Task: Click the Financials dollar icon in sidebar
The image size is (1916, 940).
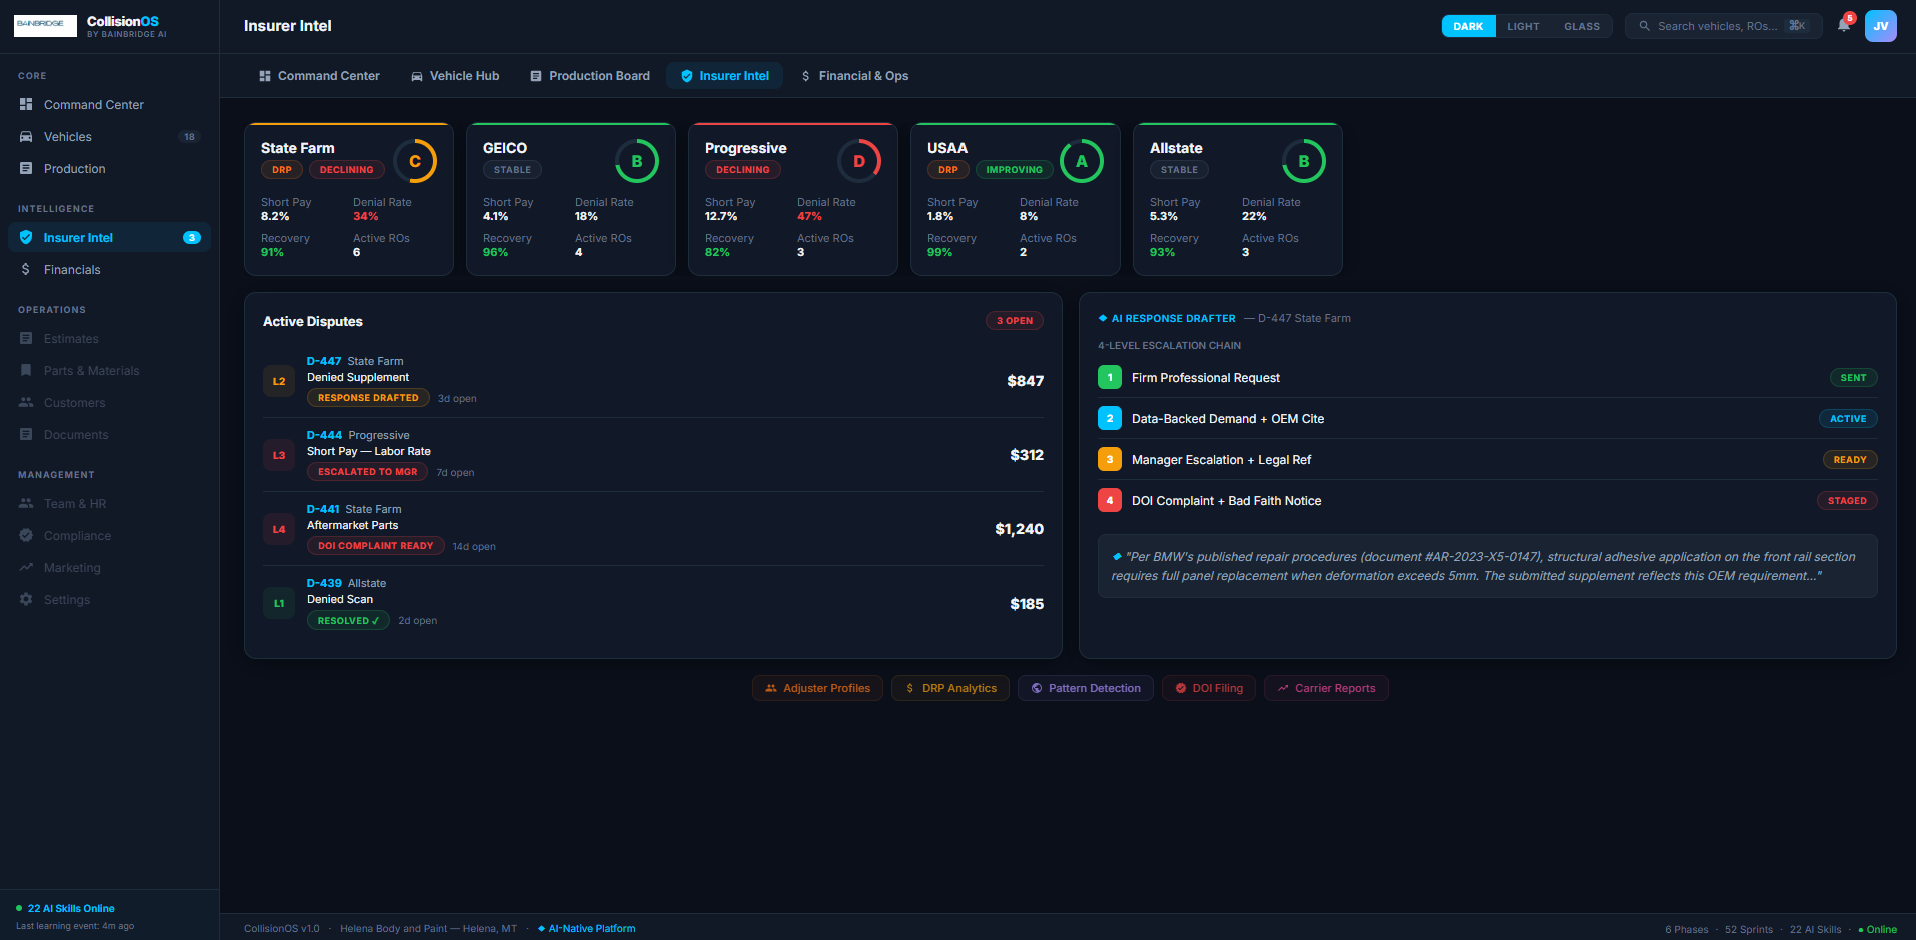Action: coord(26,269)
